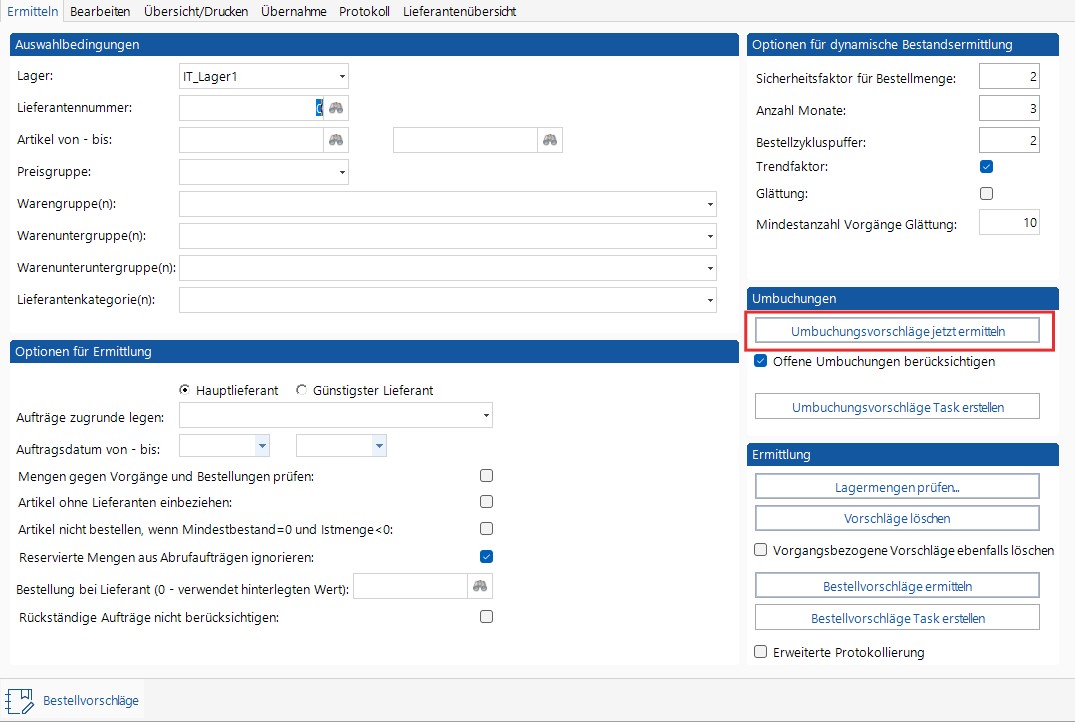Uncheck the Trendfaktor checkbox
The width and height of the screenshot is (1075, 722).
pyautogui.click(x=987, y=166)
